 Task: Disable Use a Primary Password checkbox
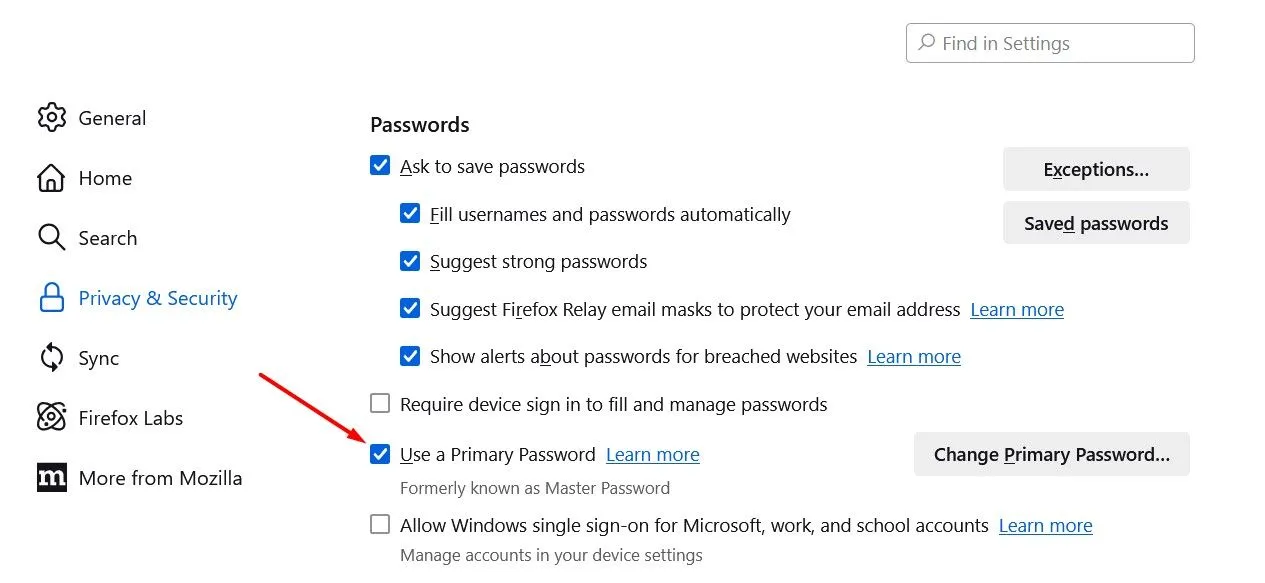pos(380,455)
